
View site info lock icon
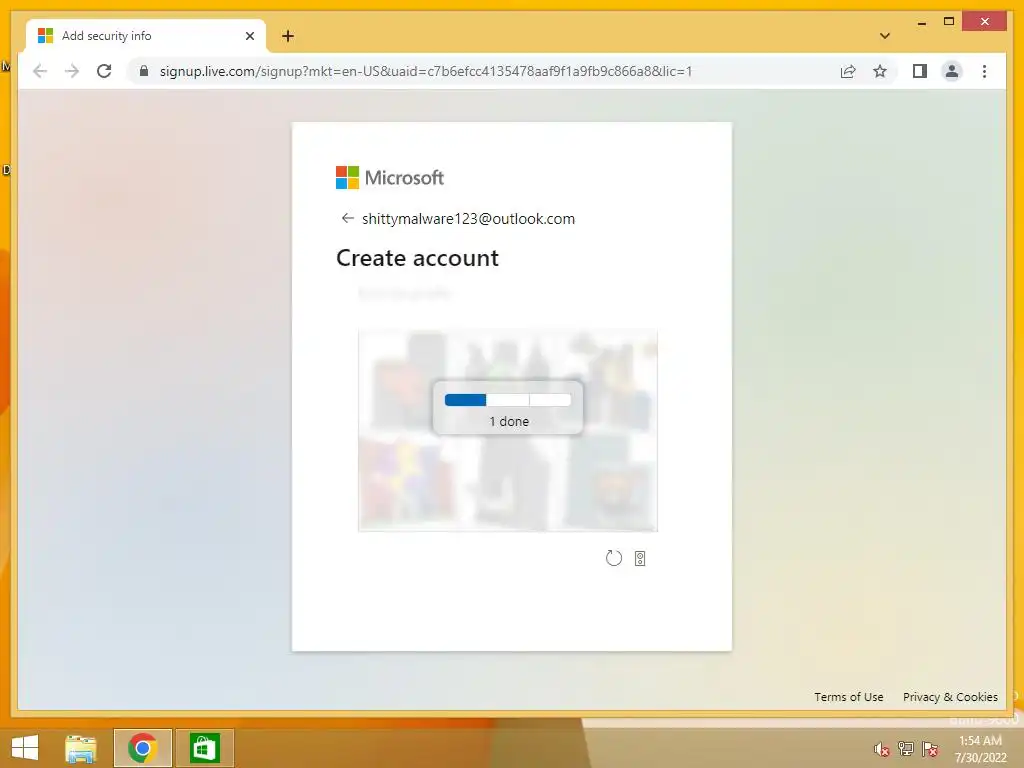[x=144, y=71]
